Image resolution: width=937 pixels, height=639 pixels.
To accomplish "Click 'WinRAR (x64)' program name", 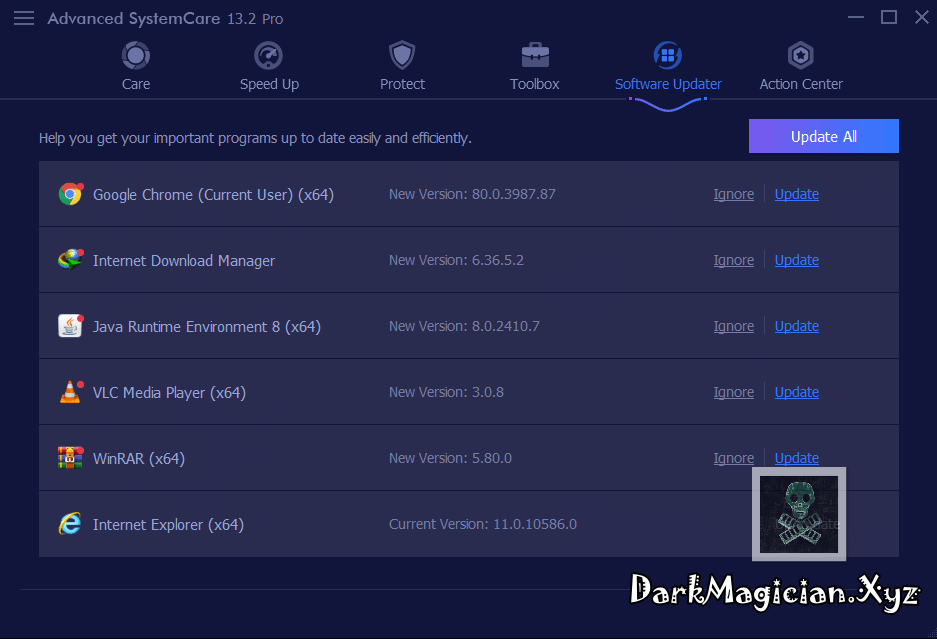I will (x=139, y=458).
